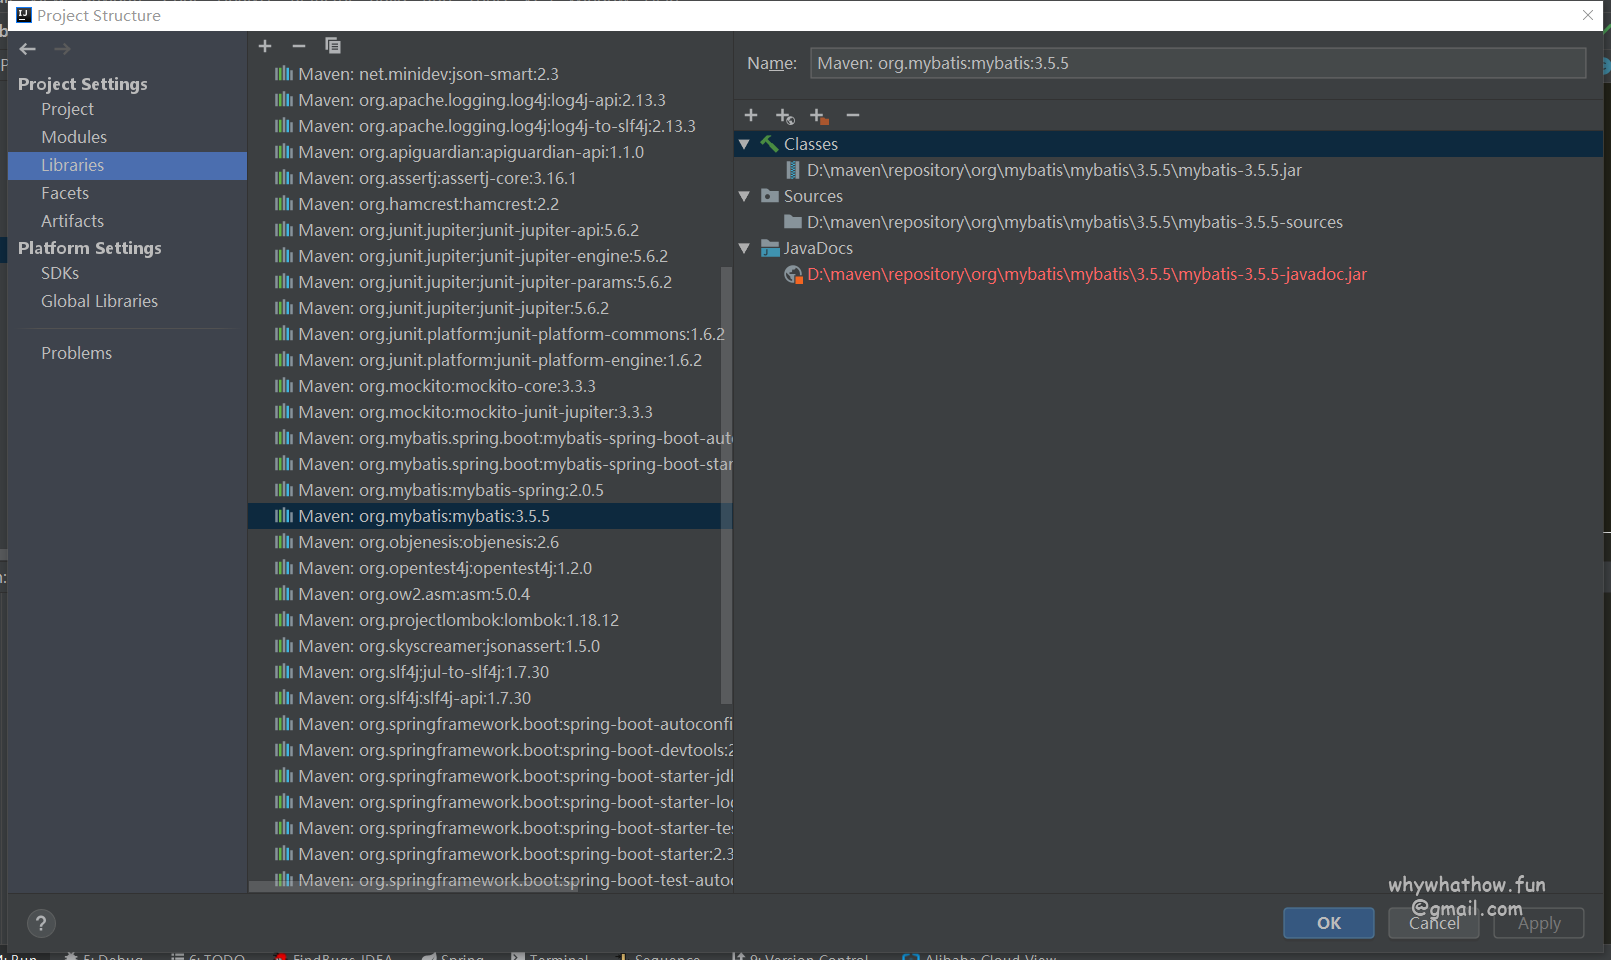1611x960 pixels.
Task: Open help with the question mark button
Action: [x=41, y=923]
